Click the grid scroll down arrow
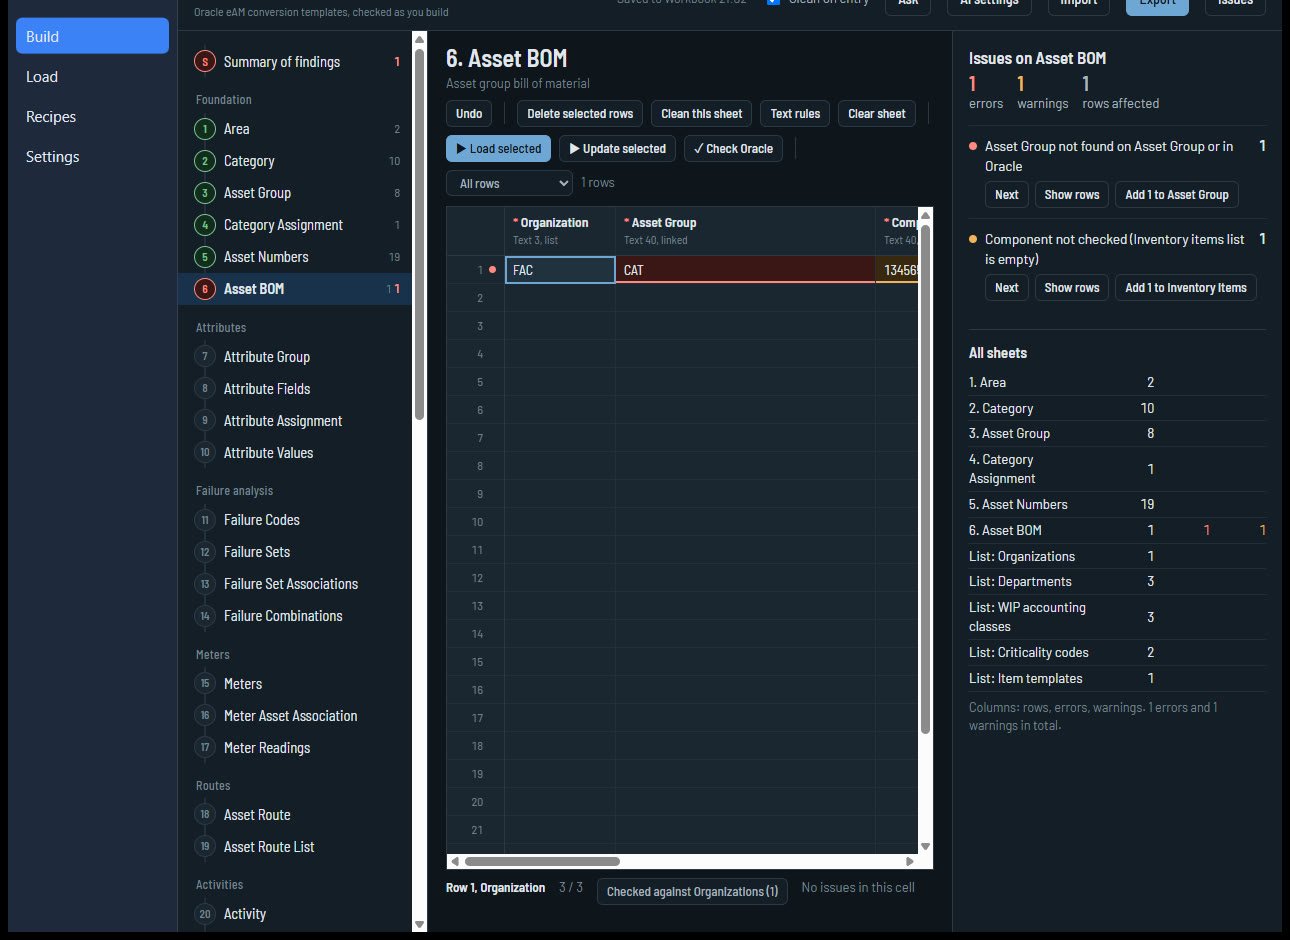1290x940 pixels. pos(925,846)
